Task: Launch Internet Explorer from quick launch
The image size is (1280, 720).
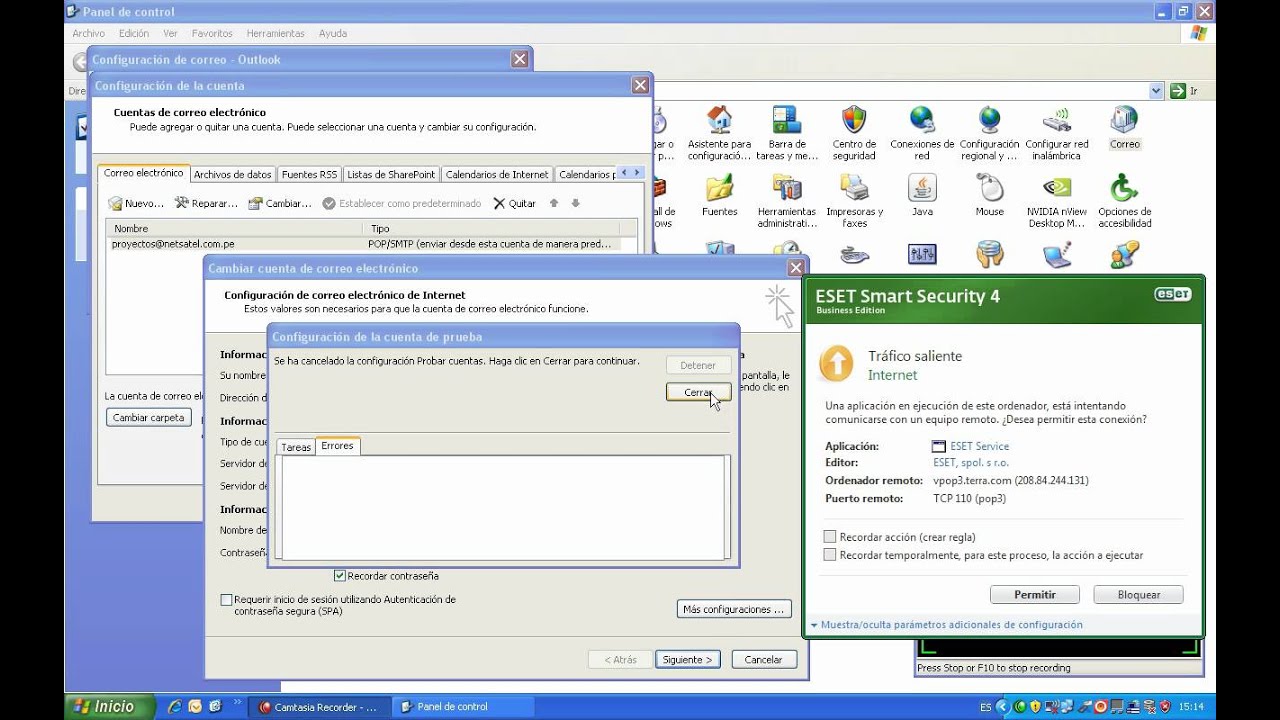Action: (x=175, y=706)
